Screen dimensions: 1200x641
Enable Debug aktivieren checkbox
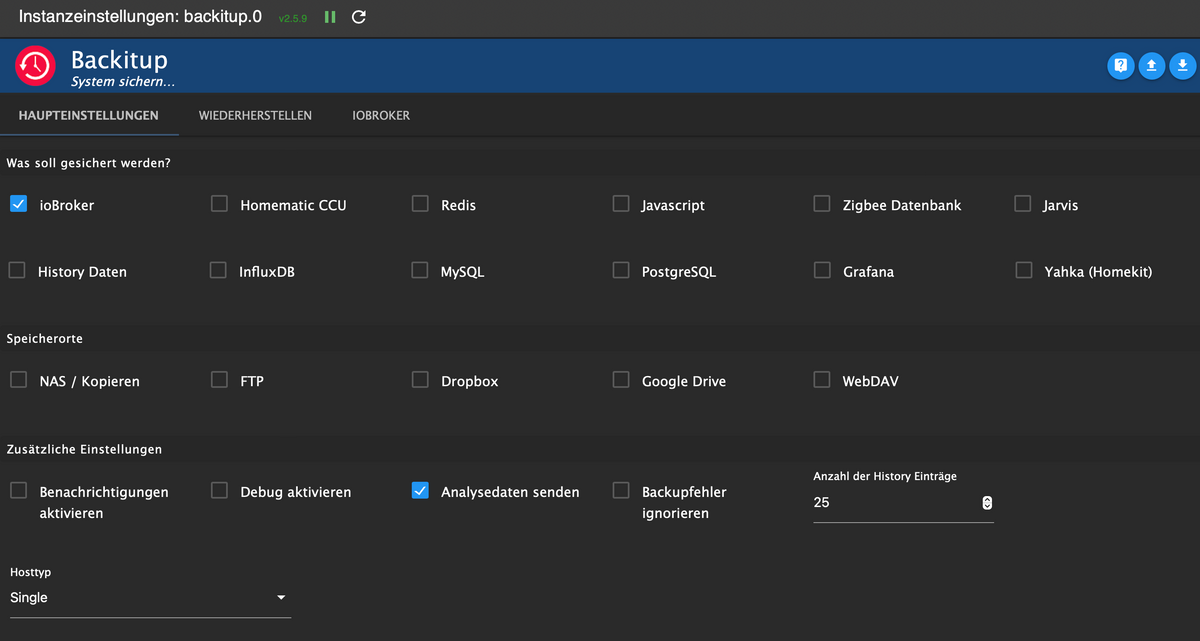219,491
